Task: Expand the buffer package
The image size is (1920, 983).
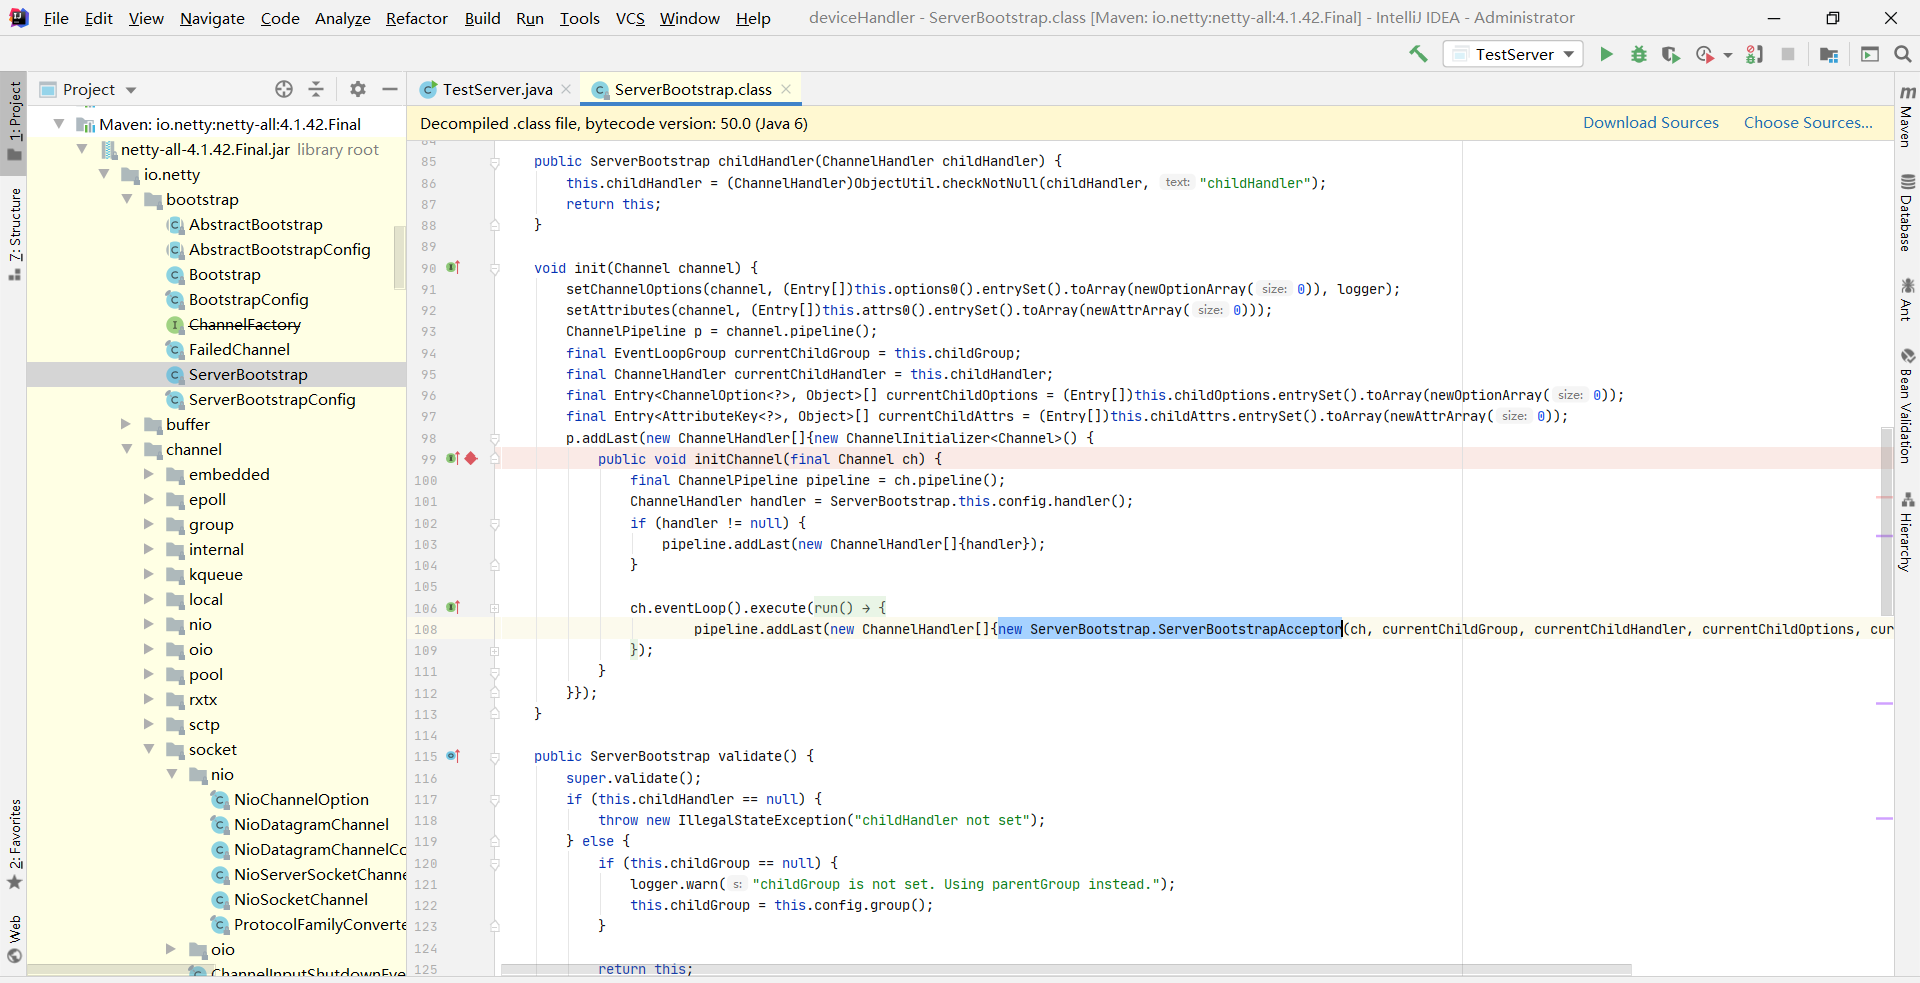Action: tap(127, 424)
